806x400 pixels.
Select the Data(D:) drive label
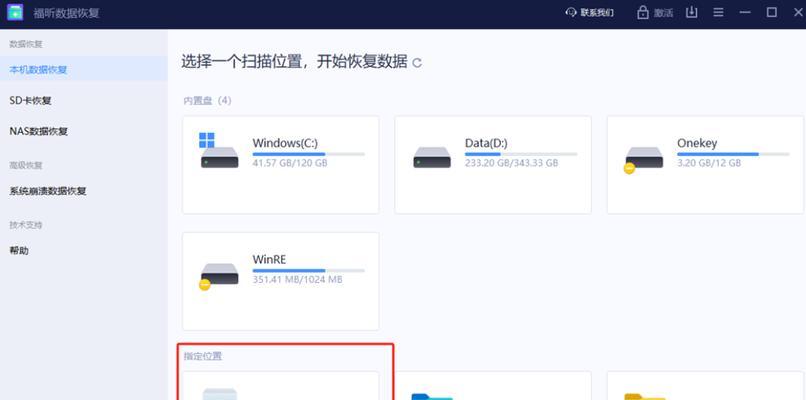point(486,143)
